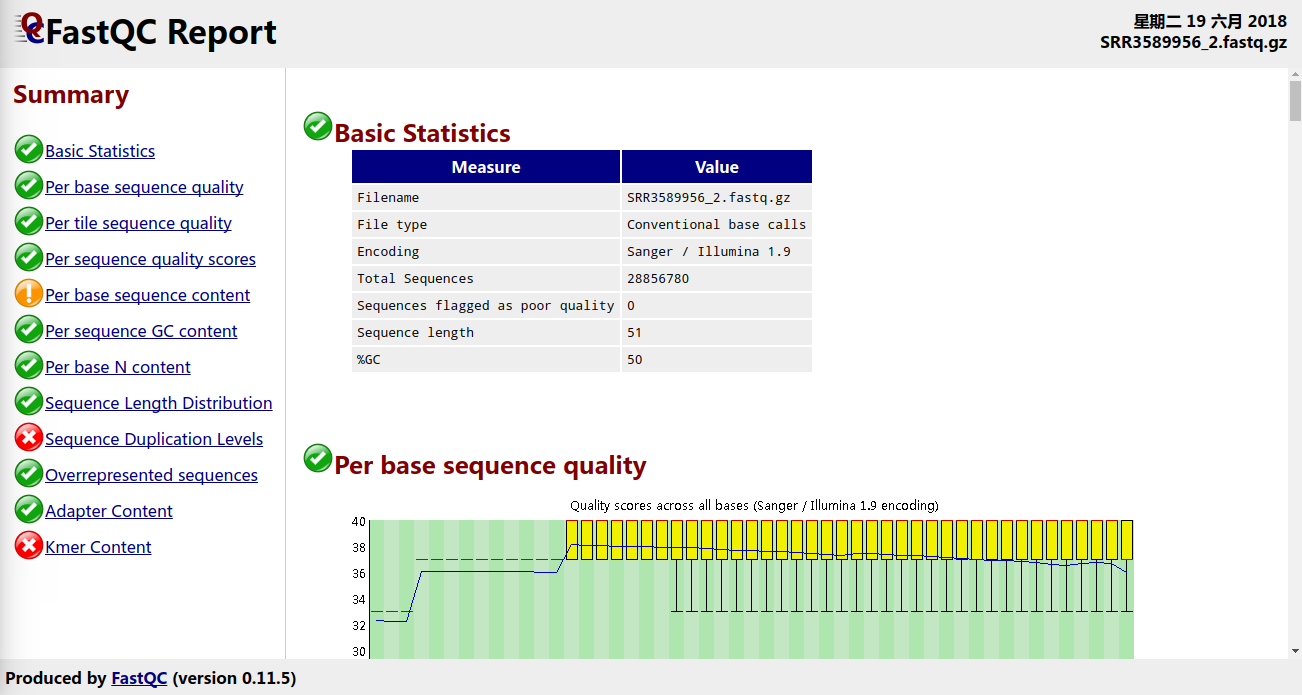This screenshot has height=695, width=1302.
Task: Select the 28856780 total sequences value
Action: pyautogui.click(x=658, y=278)
